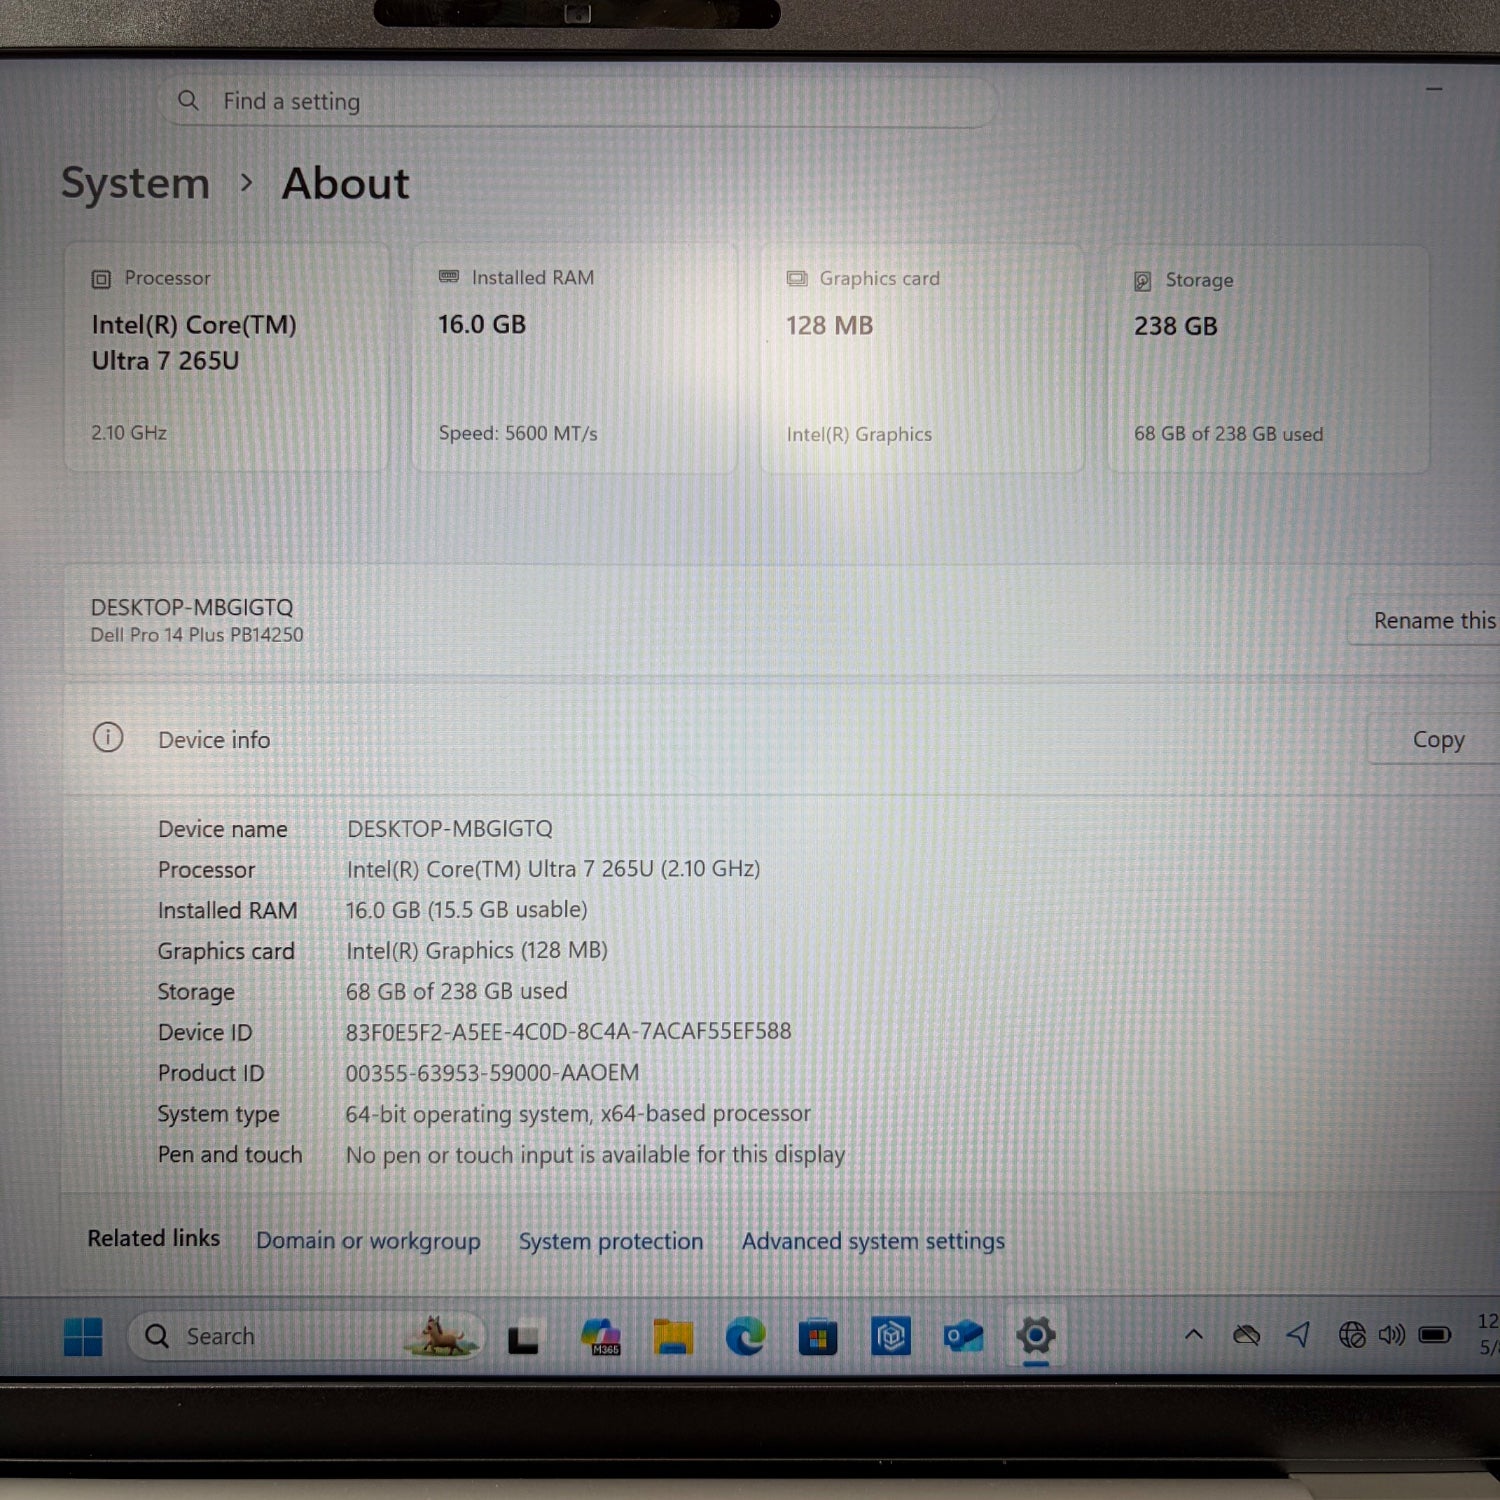
Task: Go back to System in breadcrumb
Action: click(135, 184)
